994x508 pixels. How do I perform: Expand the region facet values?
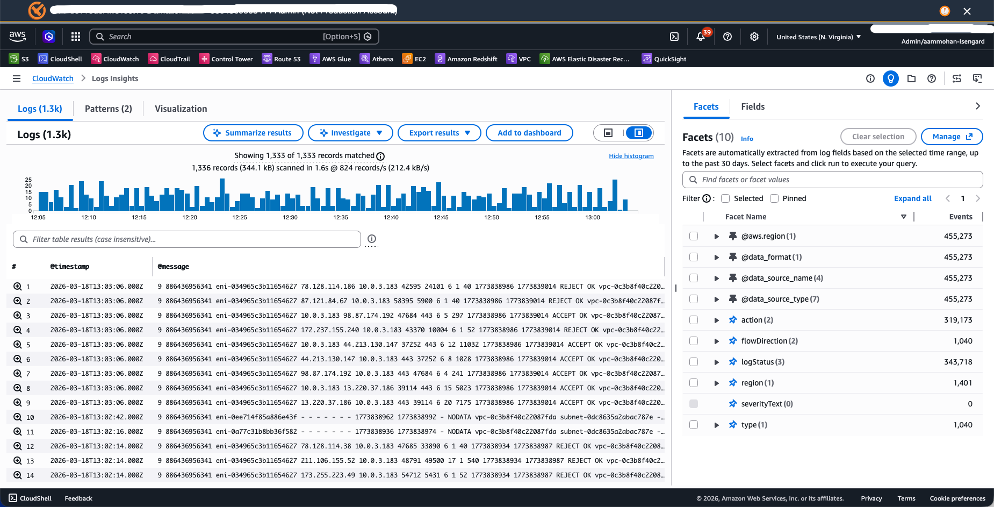(x=716, y=382)
